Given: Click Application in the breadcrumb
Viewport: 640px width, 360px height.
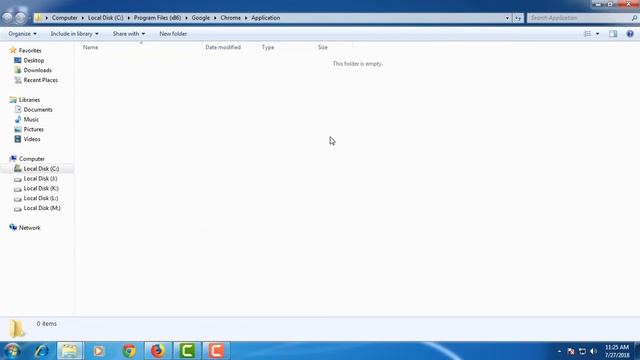Looking at the screenshot, I should click(x=265, y=18).
